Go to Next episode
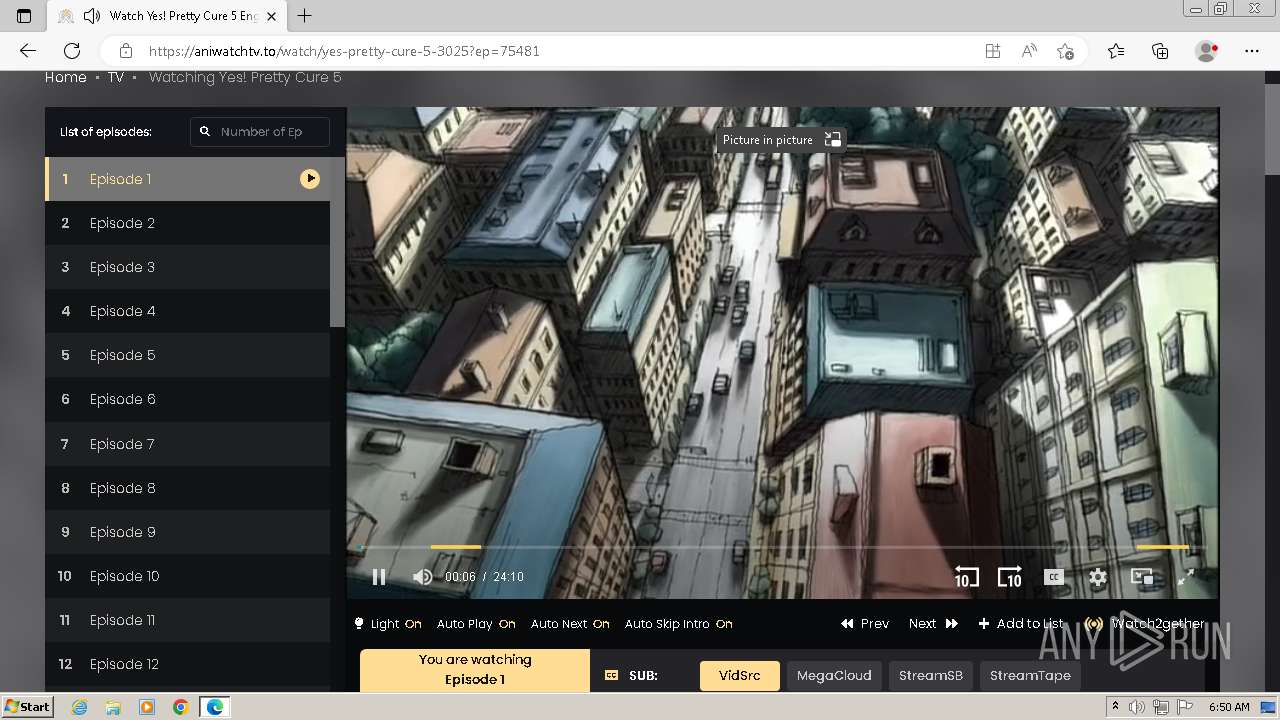Screen dimensions: 1280x720 [x=933, y=623]
